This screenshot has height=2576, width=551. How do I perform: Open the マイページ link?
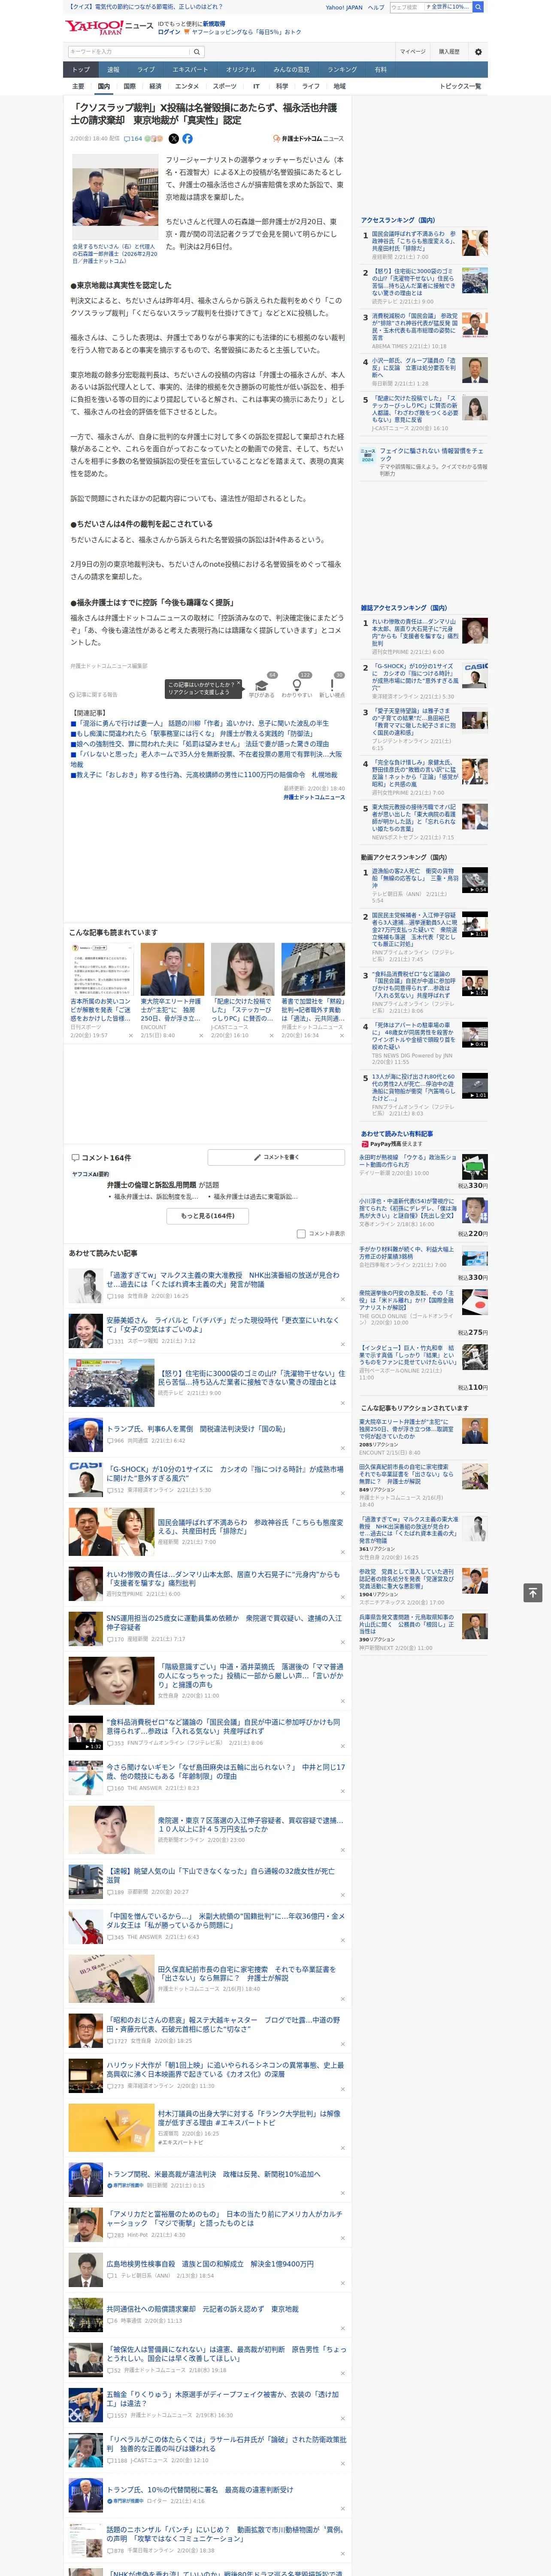click(412, 52)
